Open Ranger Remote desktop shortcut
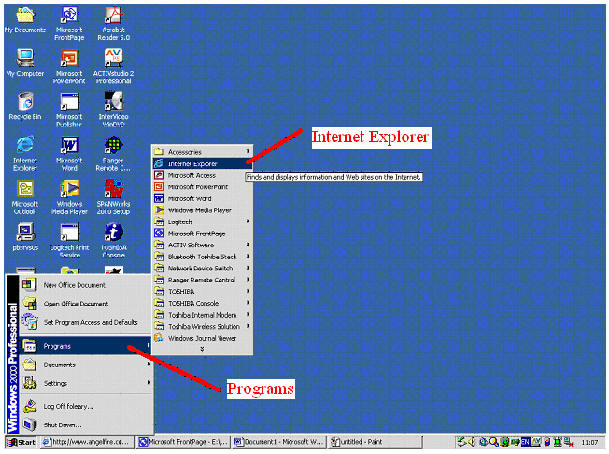 (x=113, y=153)
